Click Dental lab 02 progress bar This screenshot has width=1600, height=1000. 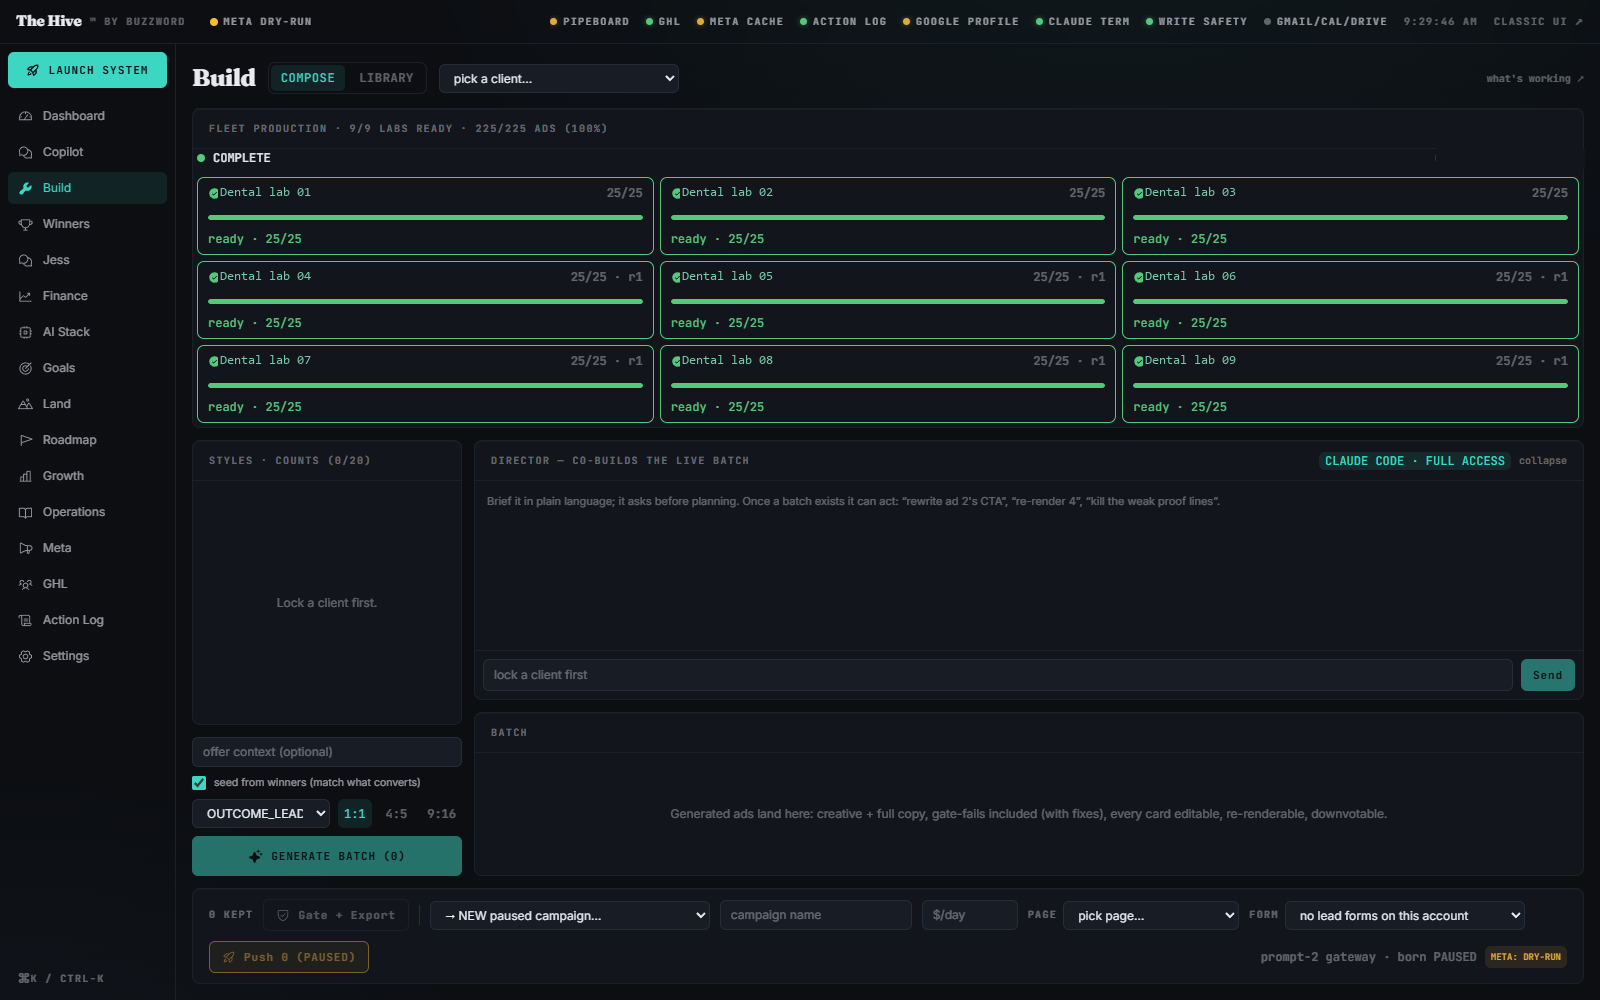pyautogui.click(x=888, y=217)
